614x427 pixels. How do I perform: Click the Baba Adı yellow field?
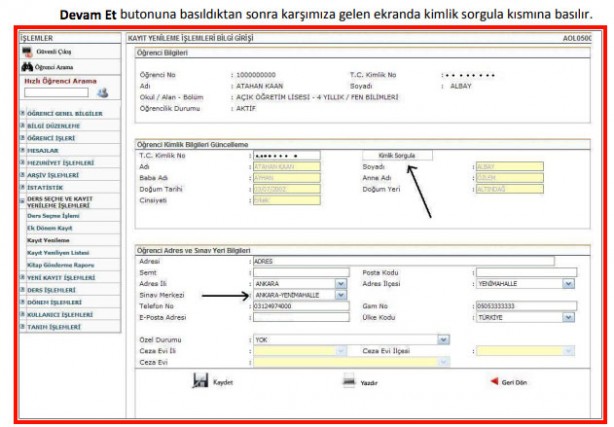287,178
